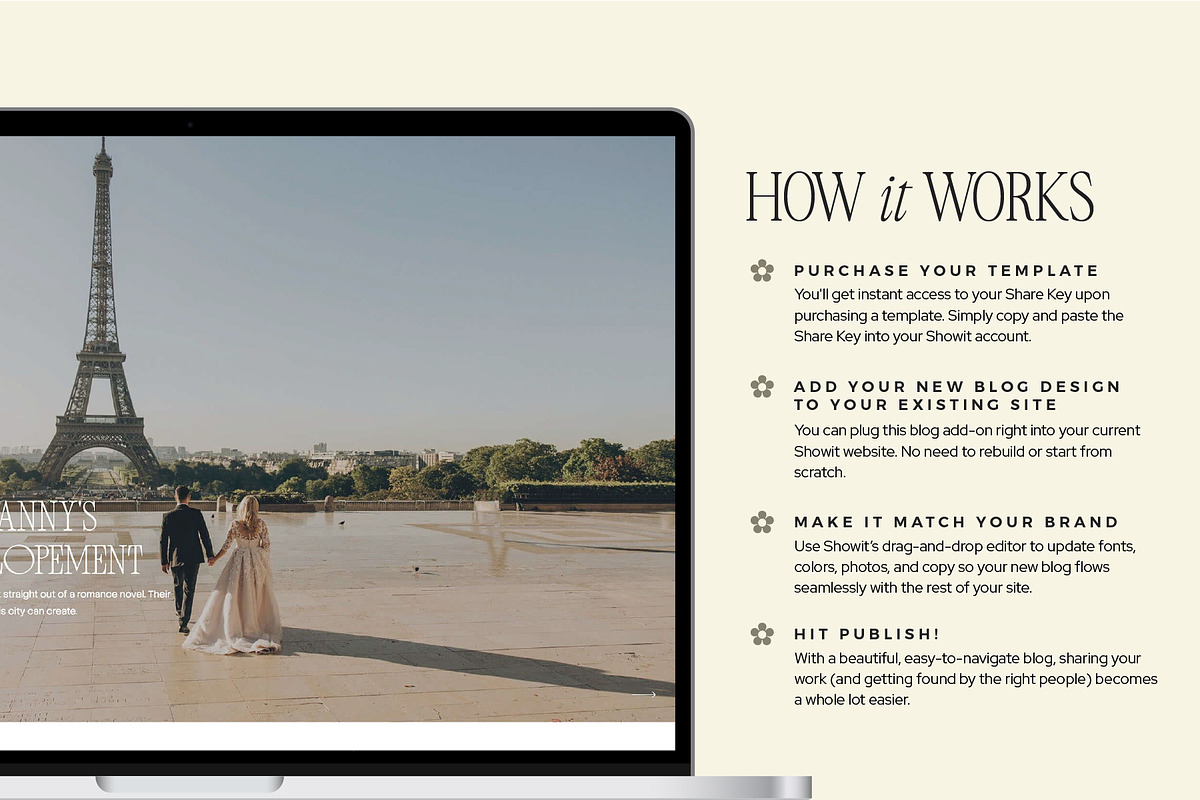This screenshot has height=800, width=1200.
Task: Click the HOW it WORKS heading
Action: tap(920, 197)
